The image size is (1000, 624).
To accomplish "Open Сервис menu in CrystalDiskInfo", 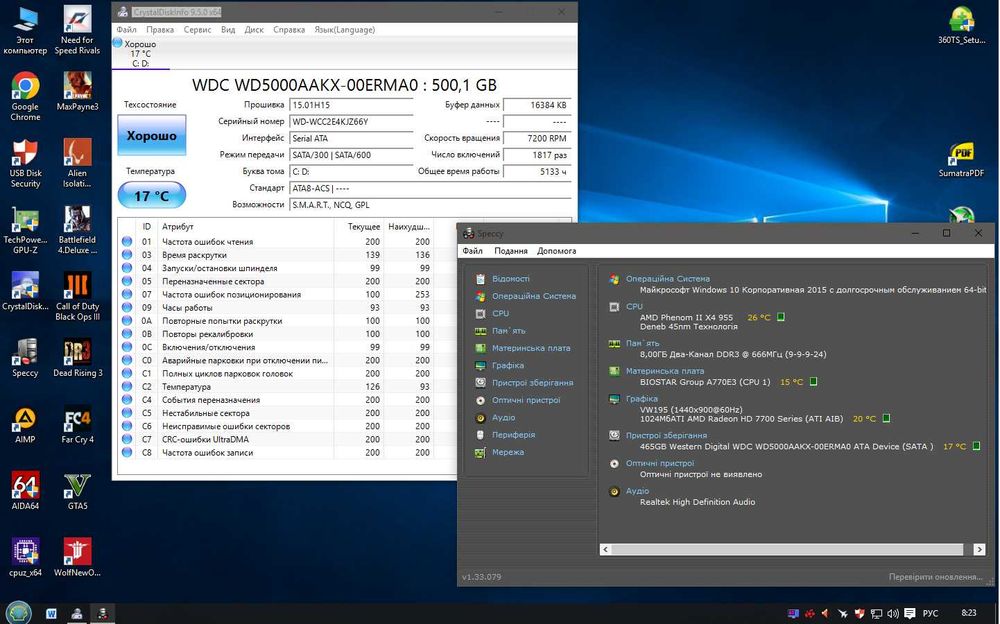I will [x=197, y=29].
